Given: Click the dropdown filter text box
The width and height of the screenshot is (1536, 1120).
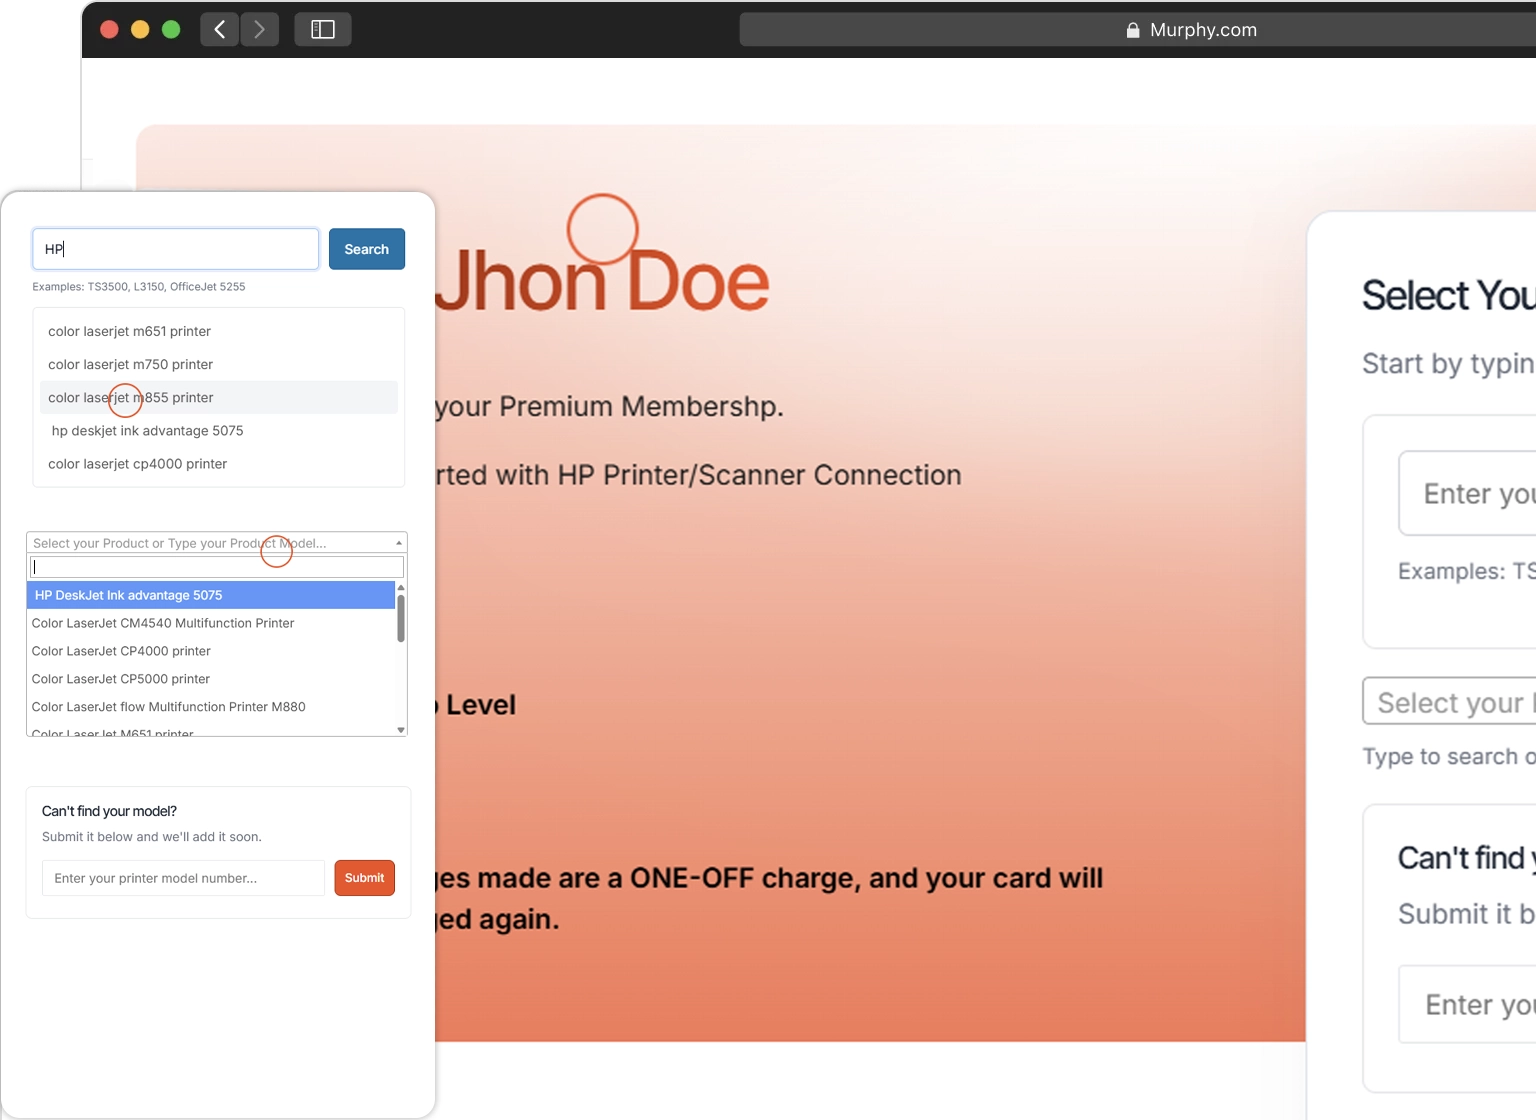Looking at the screenshot, I should tap(216, 567).
